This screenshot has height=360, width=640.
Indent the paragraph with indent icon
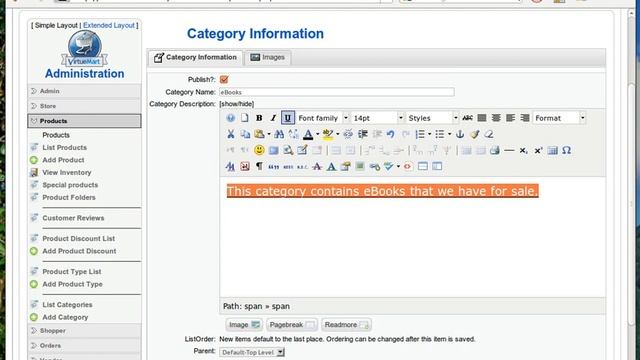[362, 134]
